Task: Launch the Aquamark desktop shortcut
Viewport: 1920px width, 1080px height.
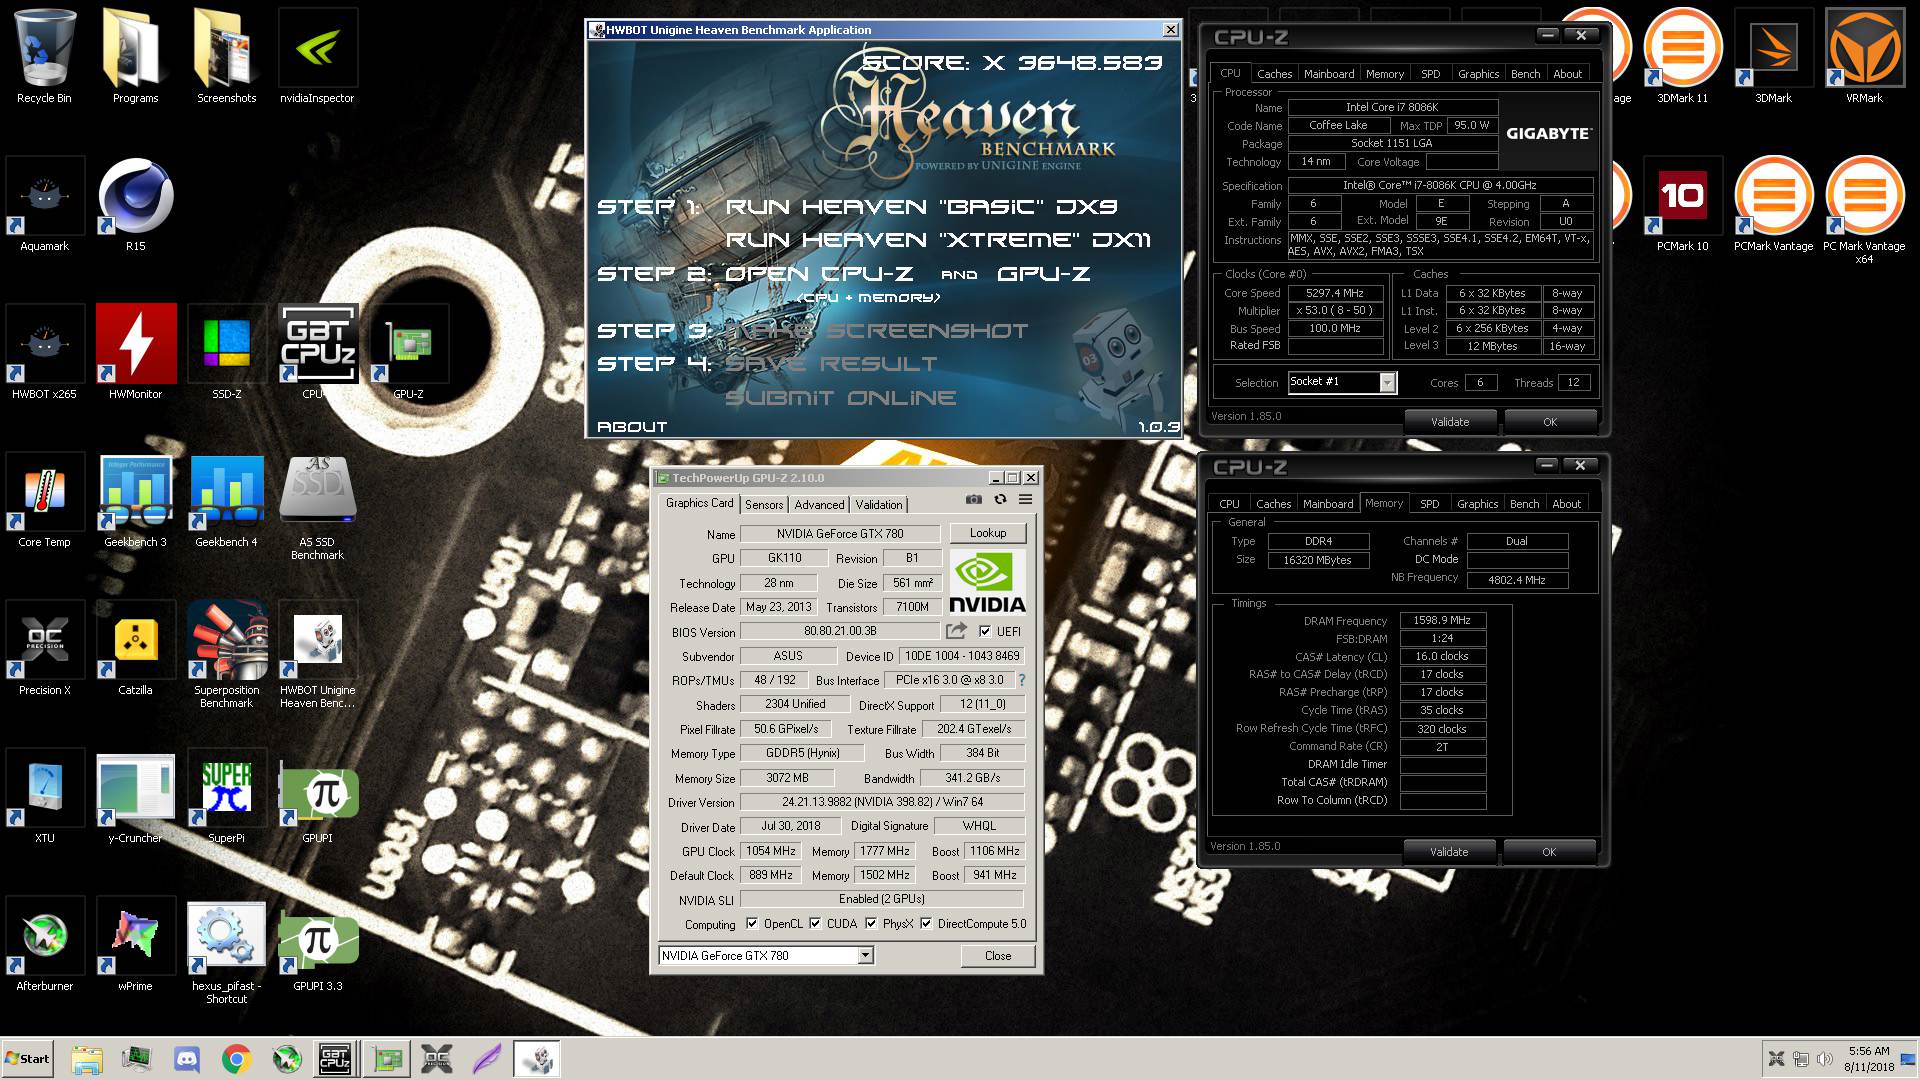Action: click(44, 206)
